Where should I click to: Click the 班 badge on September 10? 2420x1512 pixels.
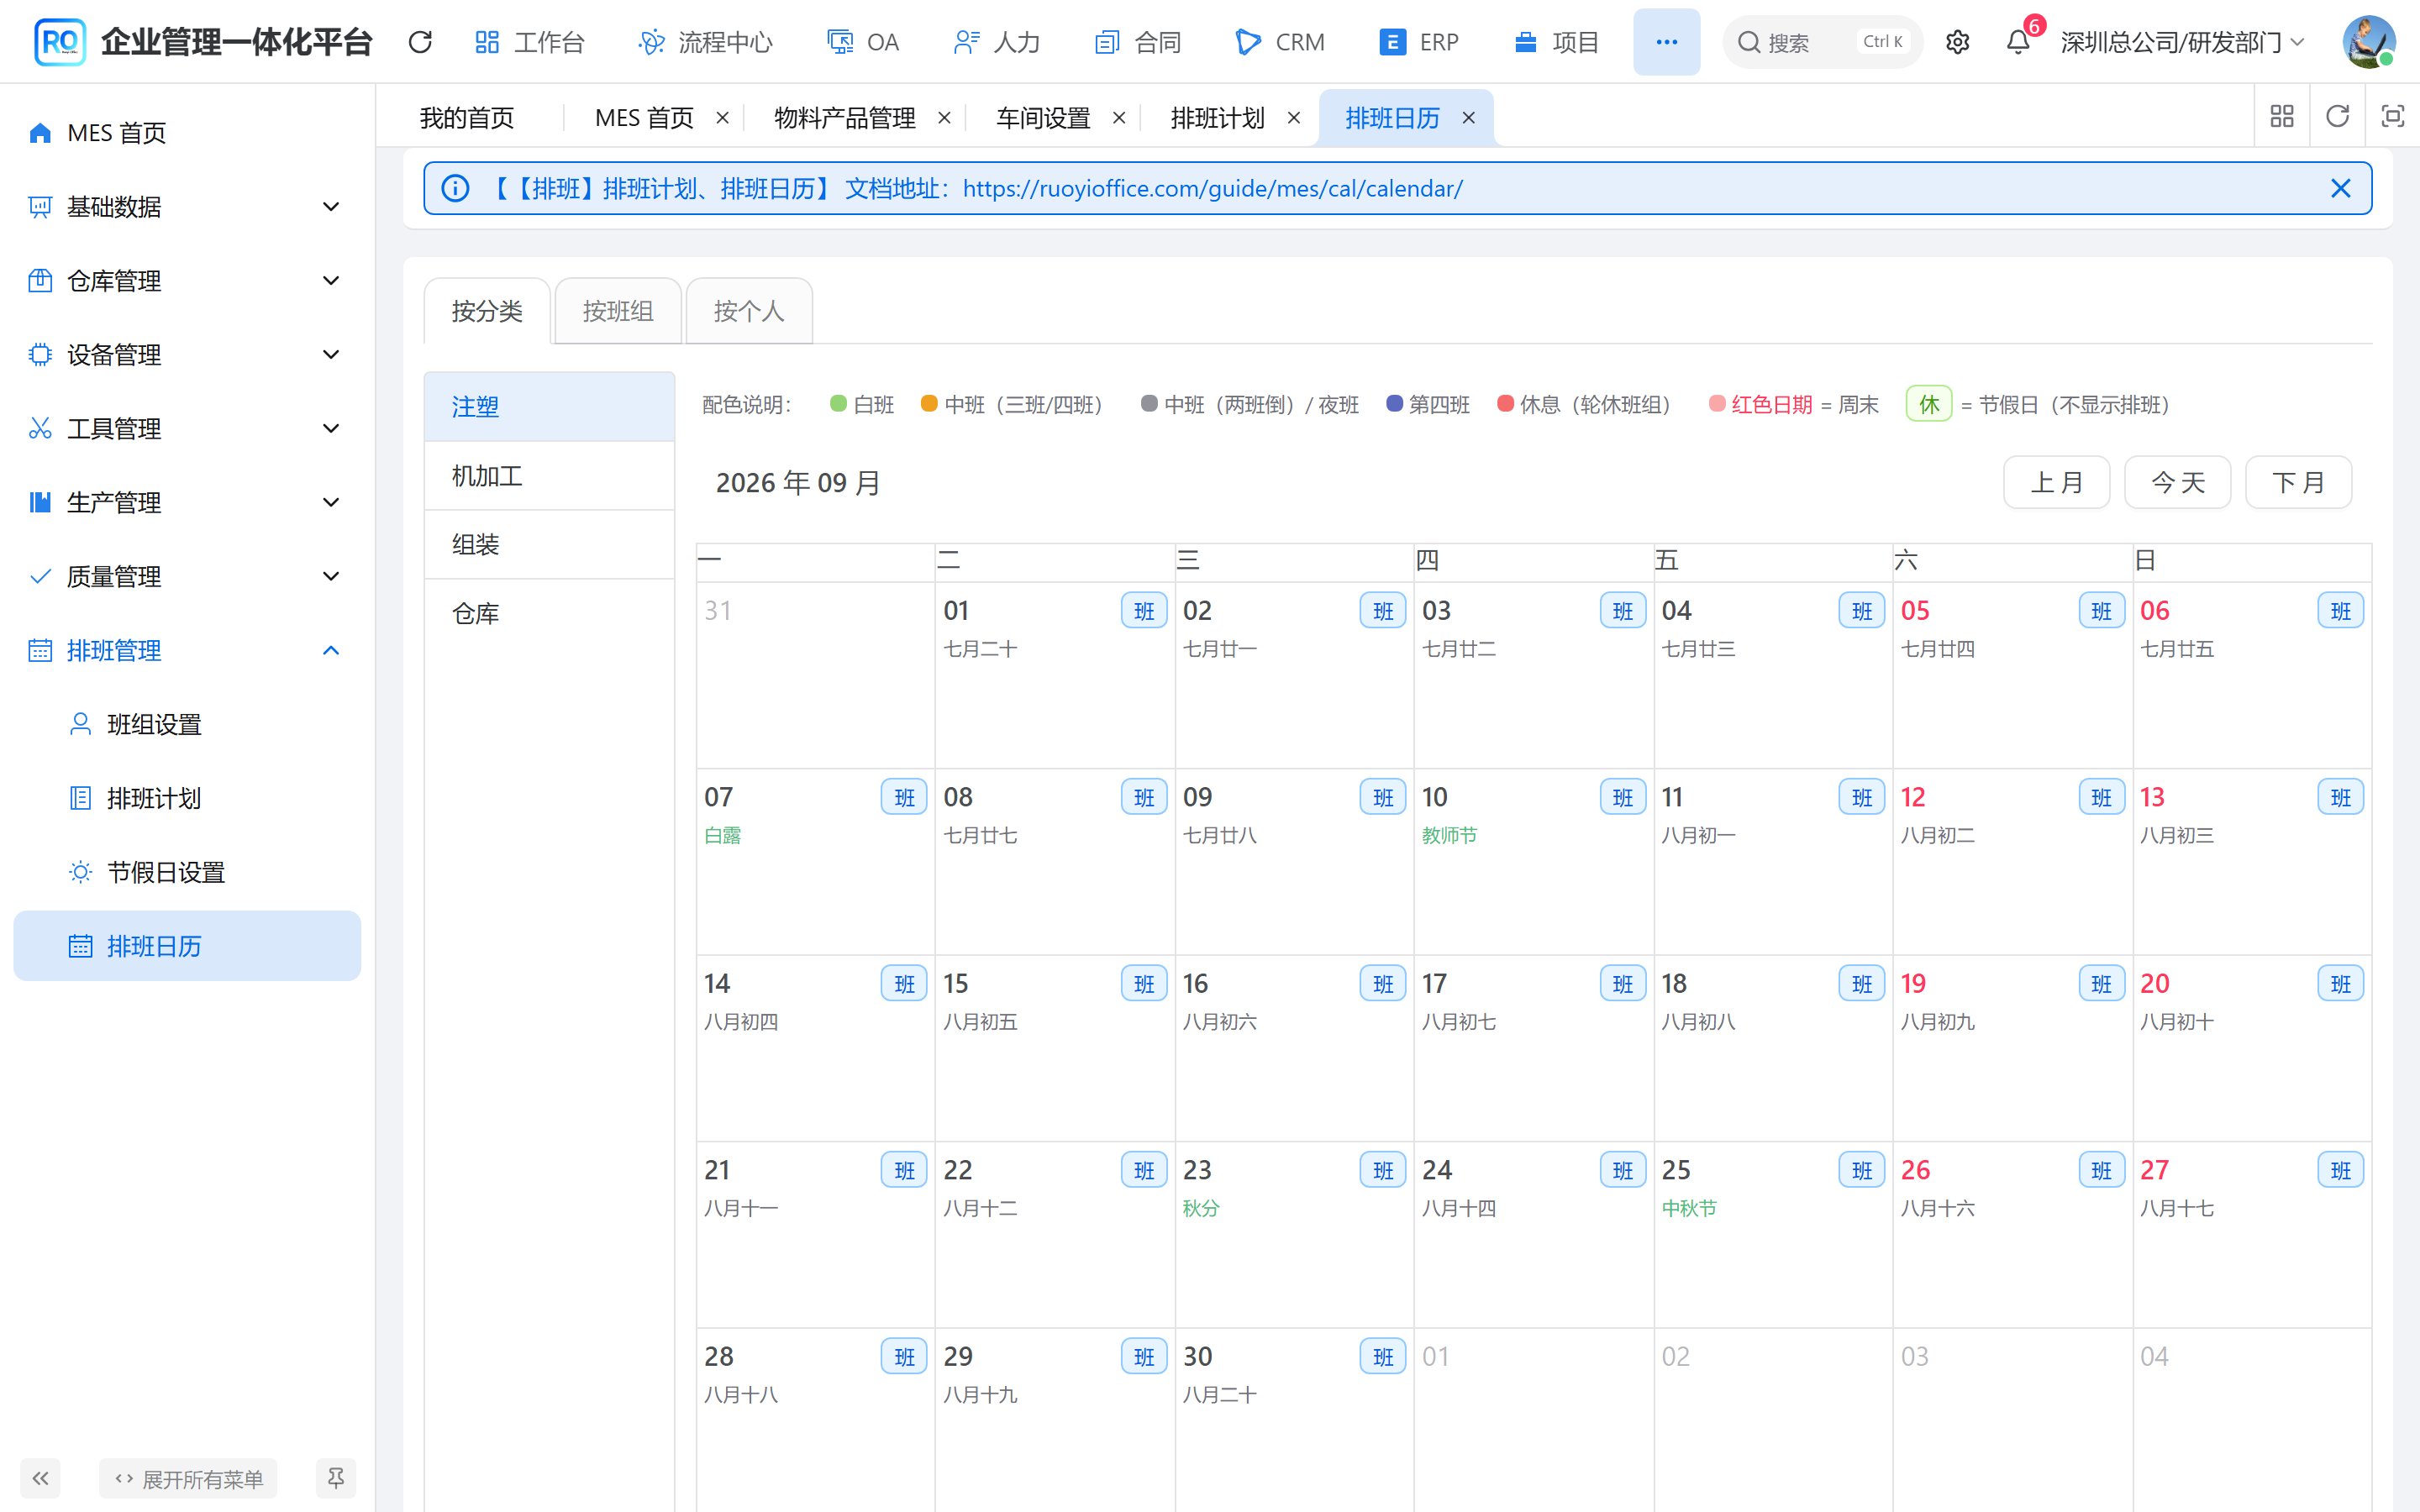1622,797
